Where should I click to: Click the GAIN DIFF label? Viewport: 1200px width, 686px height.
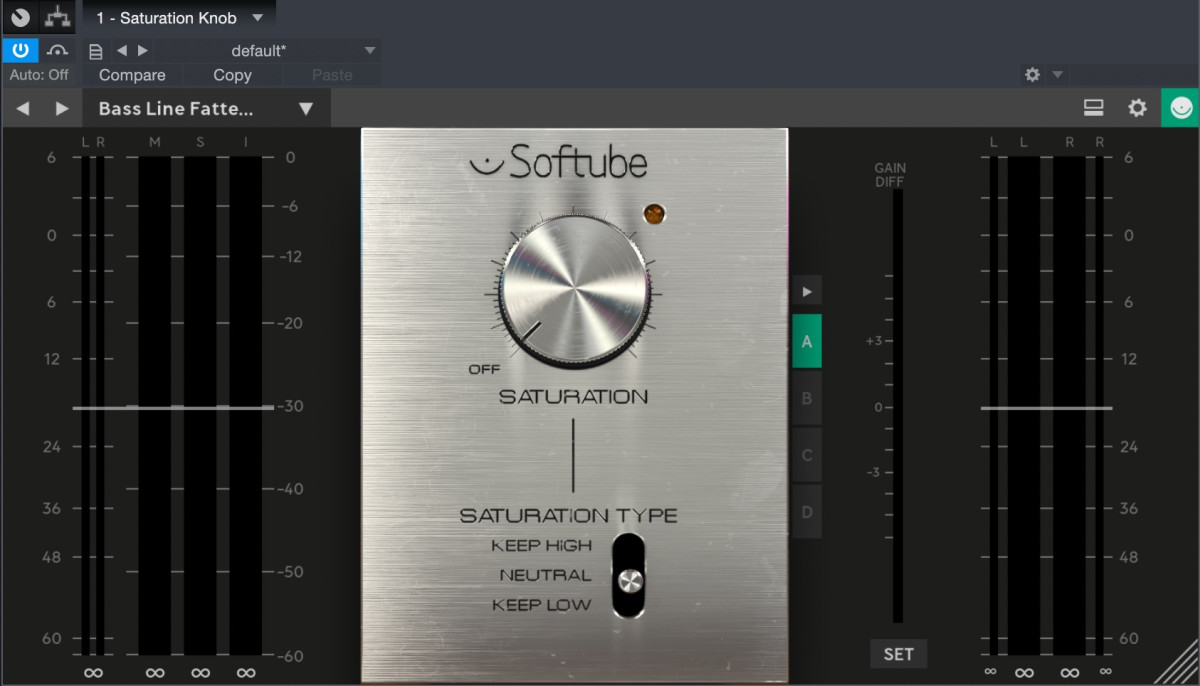(890, 175)
